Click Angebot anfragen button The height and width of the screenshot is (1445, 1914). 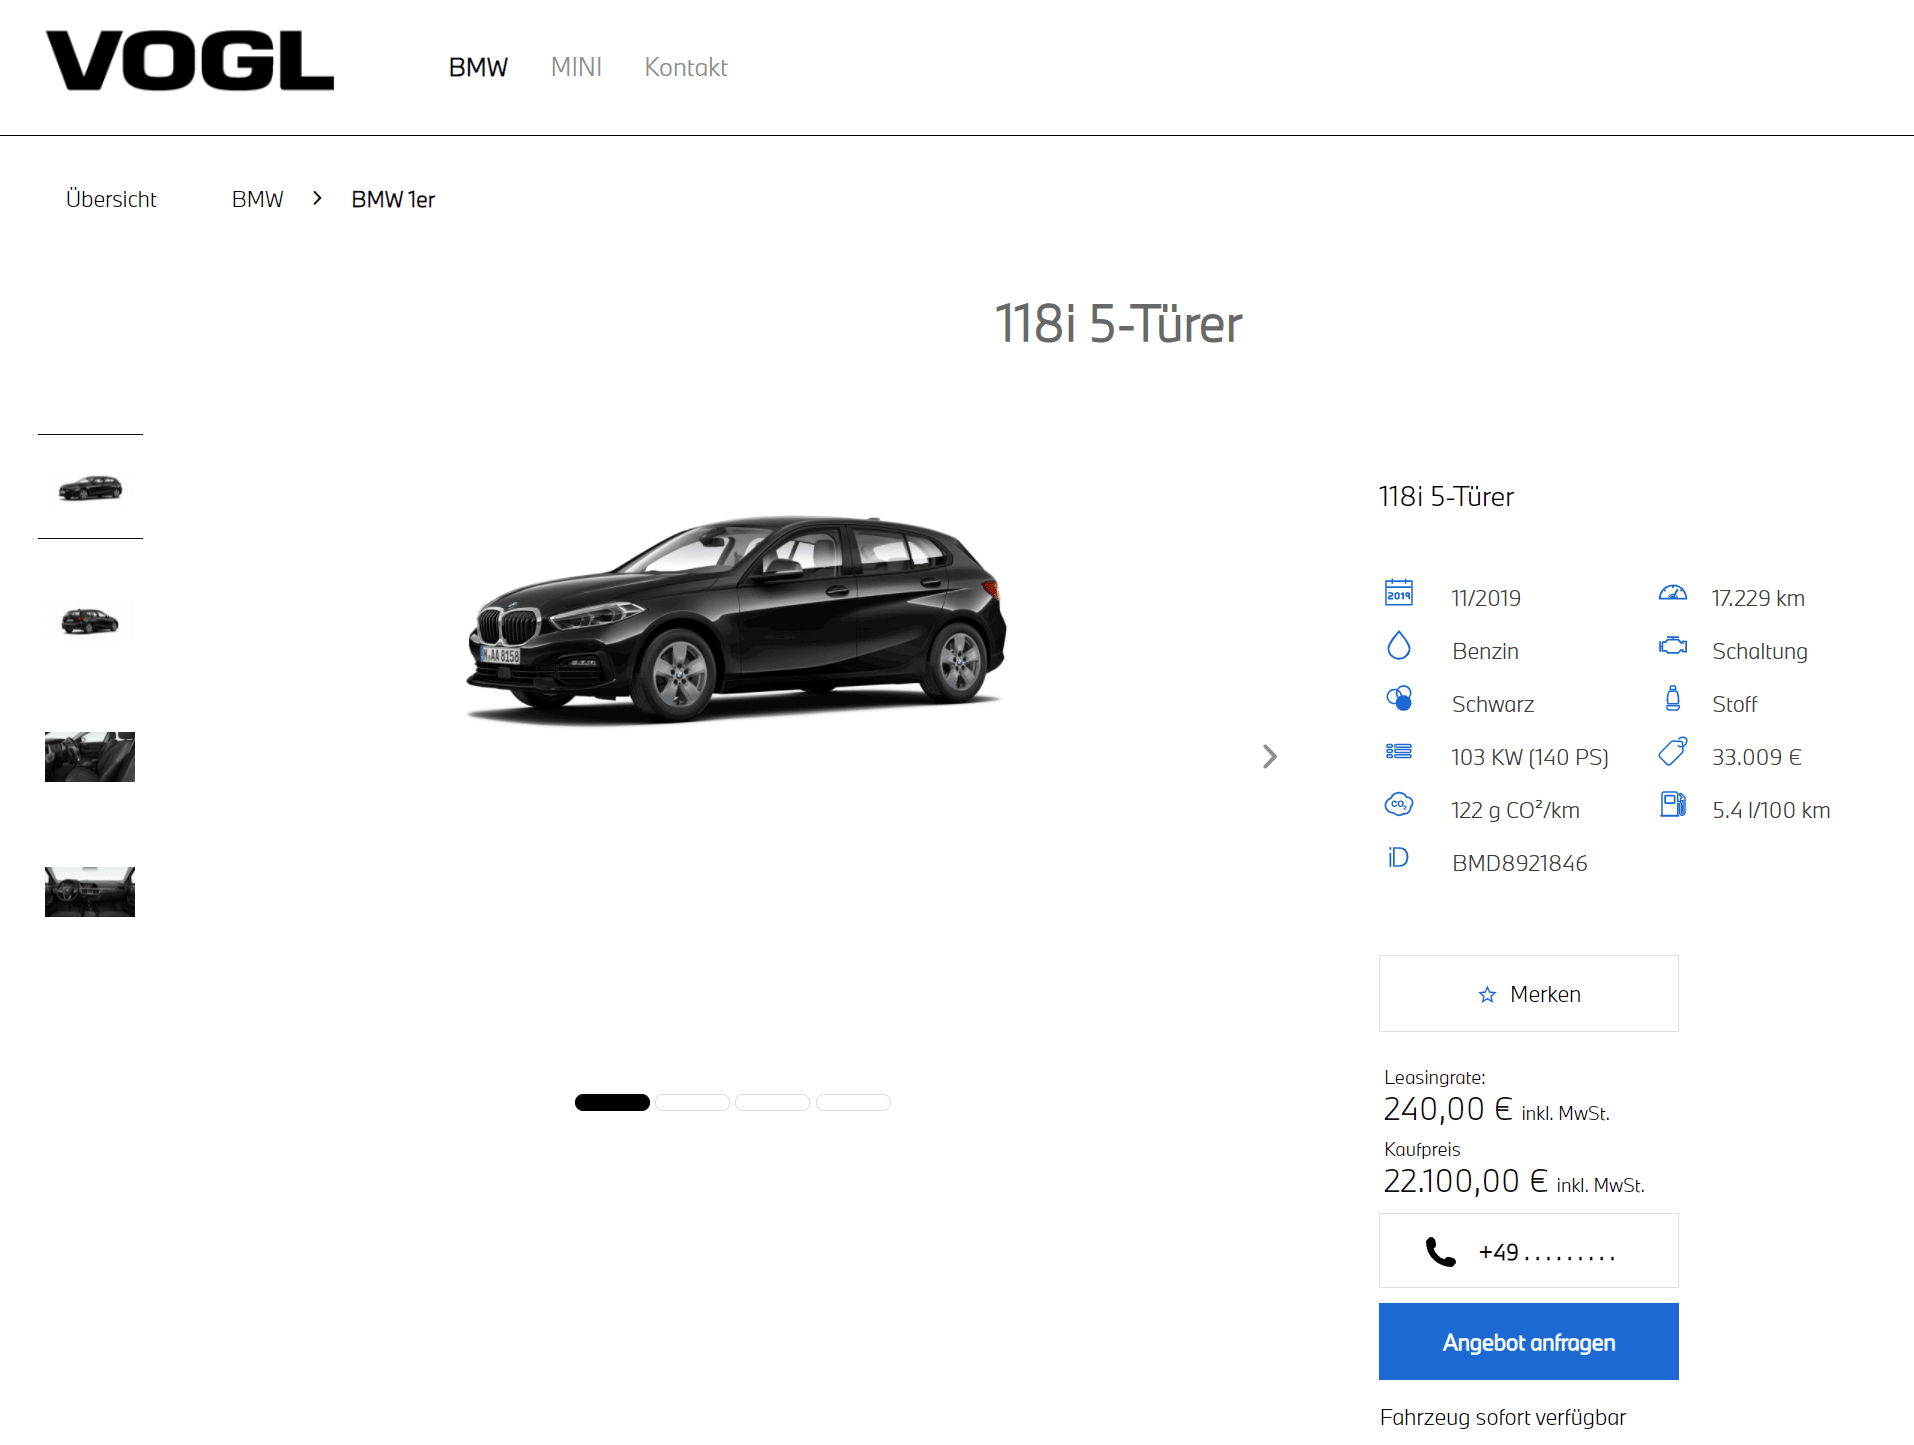(1529, 1342)
